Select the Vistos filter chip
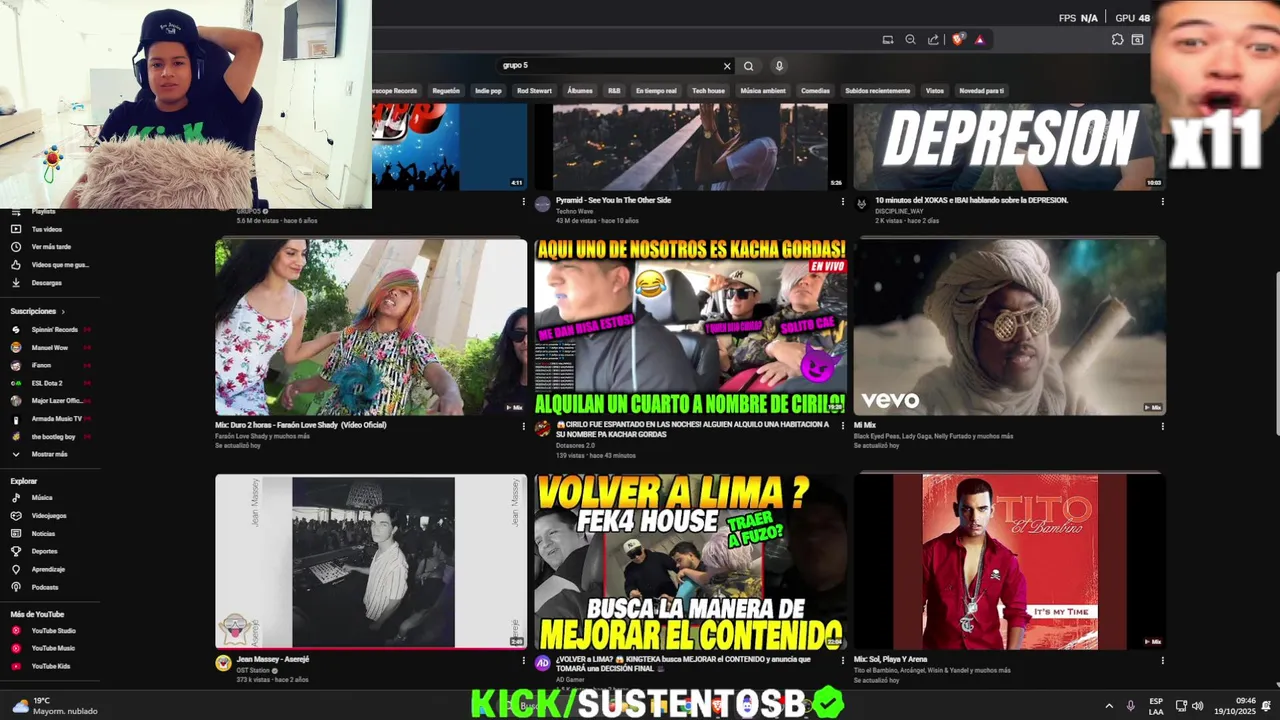The image size is (1280, 720). [x=934, y=91]
